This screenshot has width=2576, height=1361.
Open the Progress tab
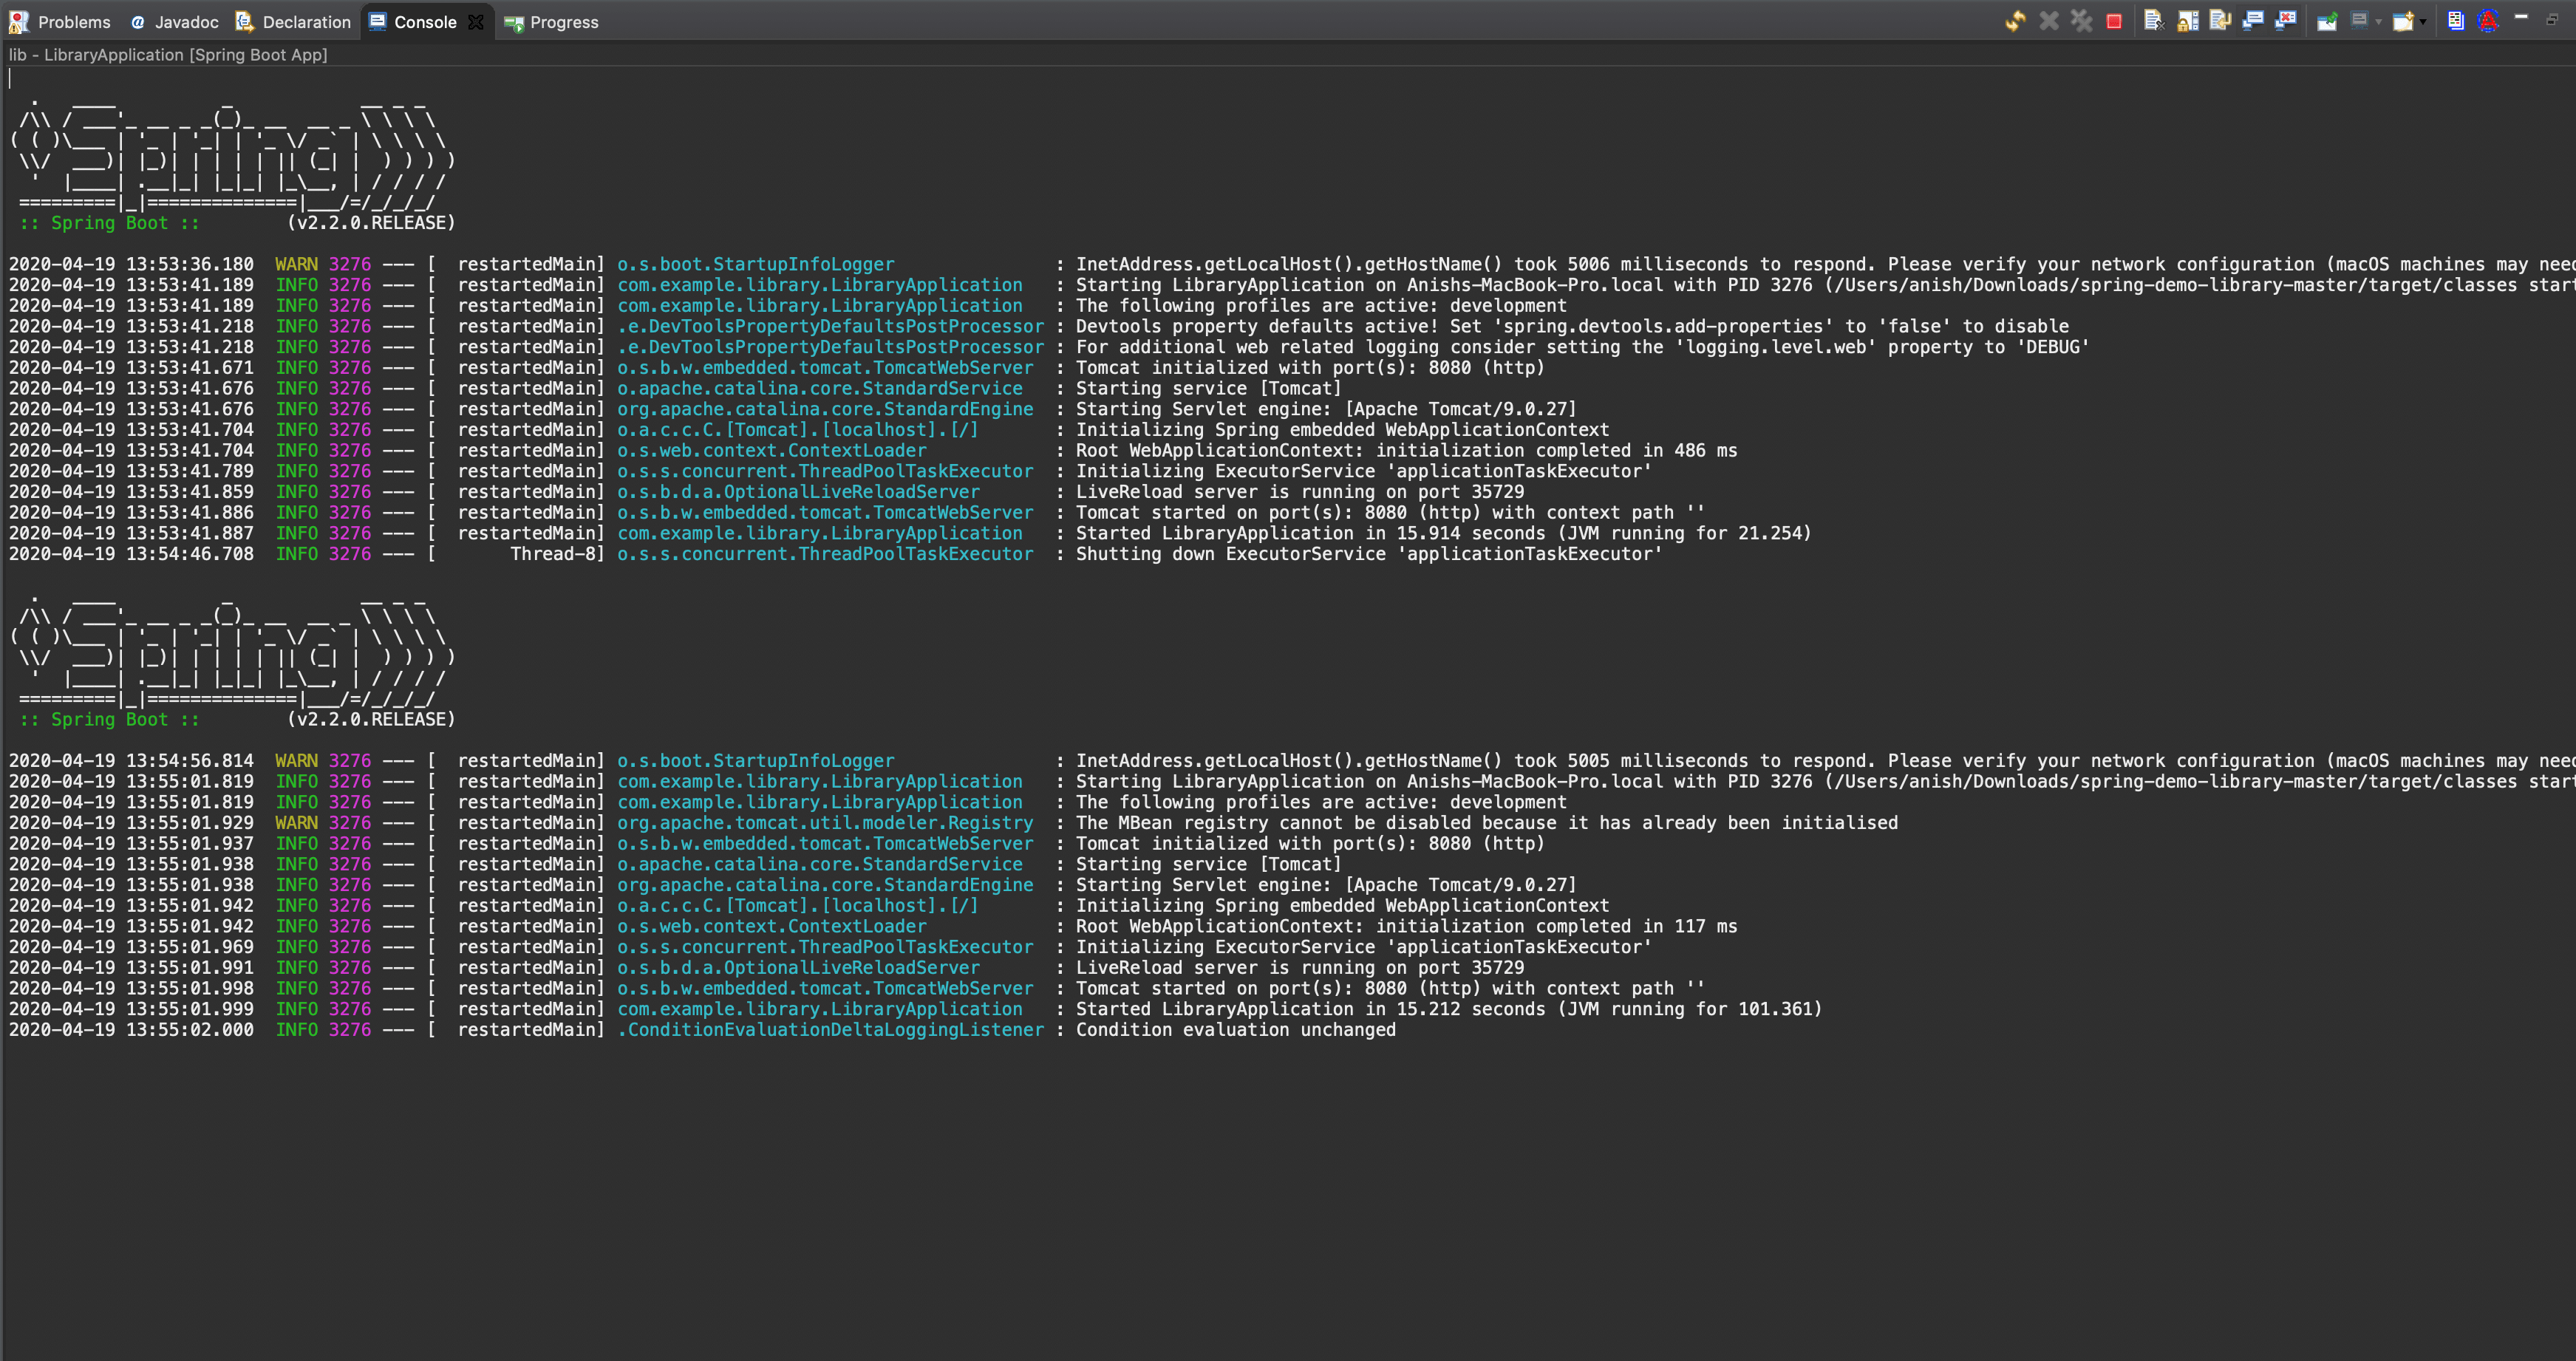[x=563, y=22]
